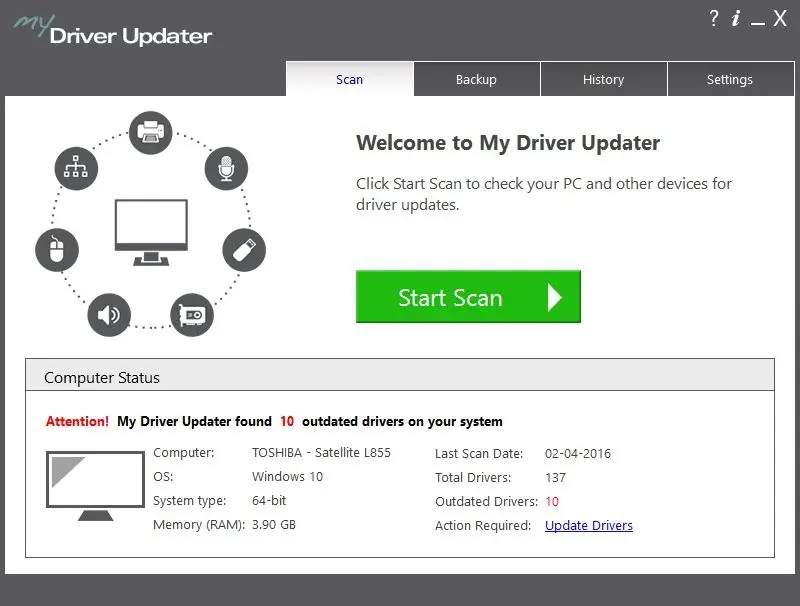
Task: Click the 64-bit system type value
Action: [x=269, y=500]
